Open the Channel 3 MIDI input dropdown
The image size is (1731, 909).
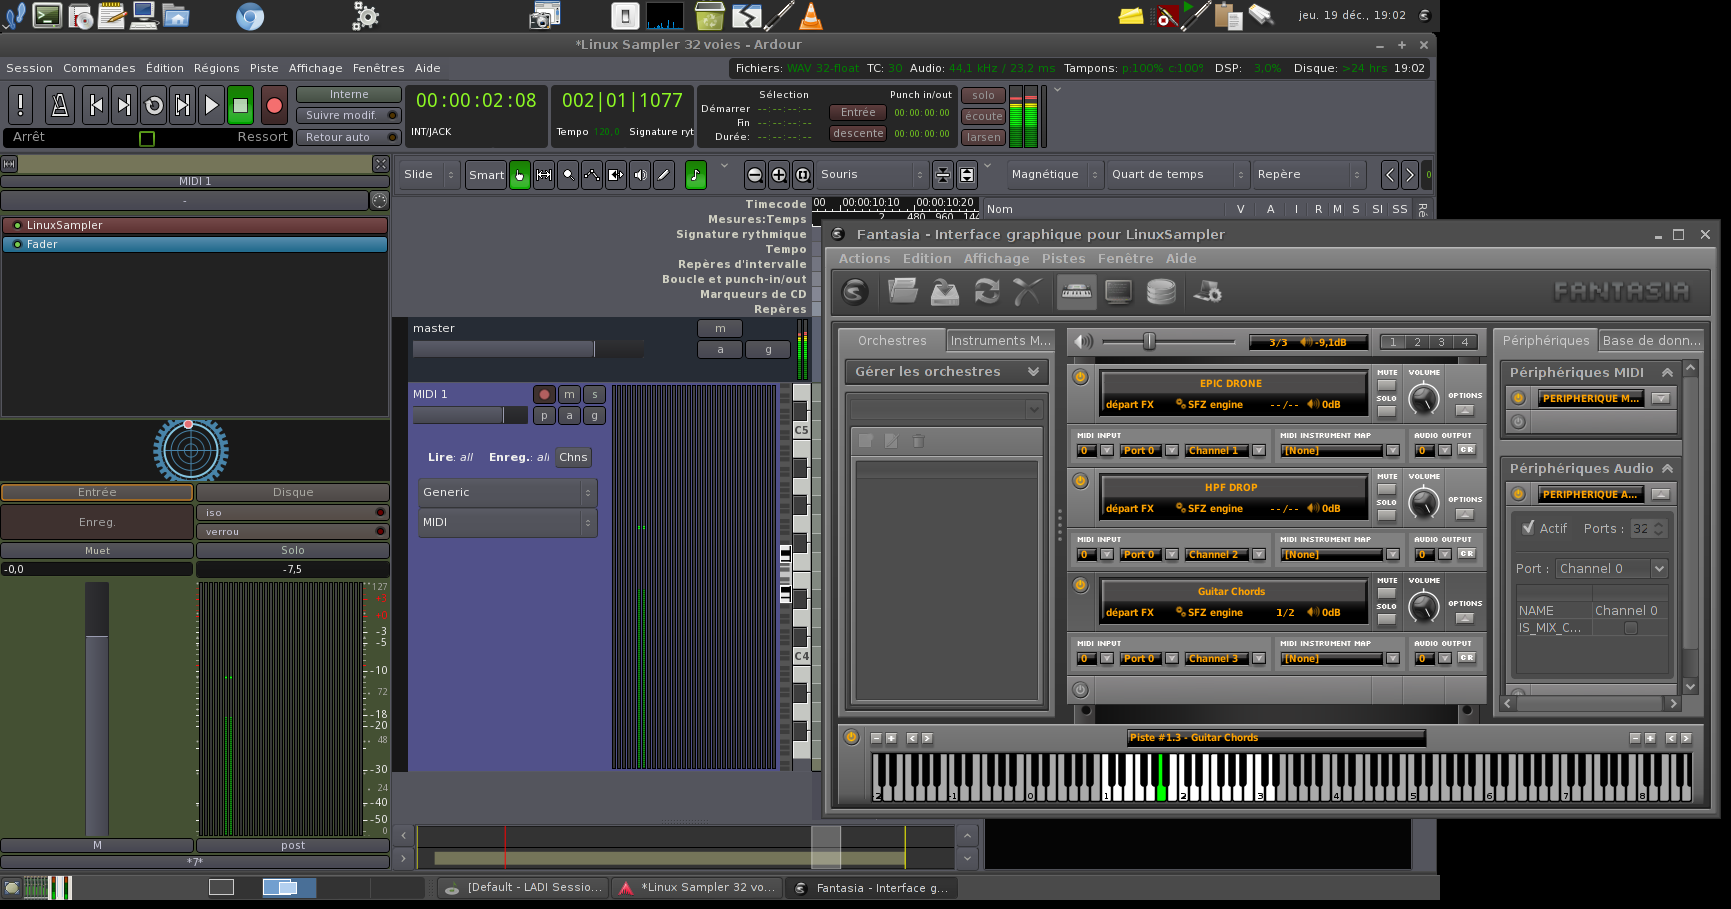tap(1259, 659)
